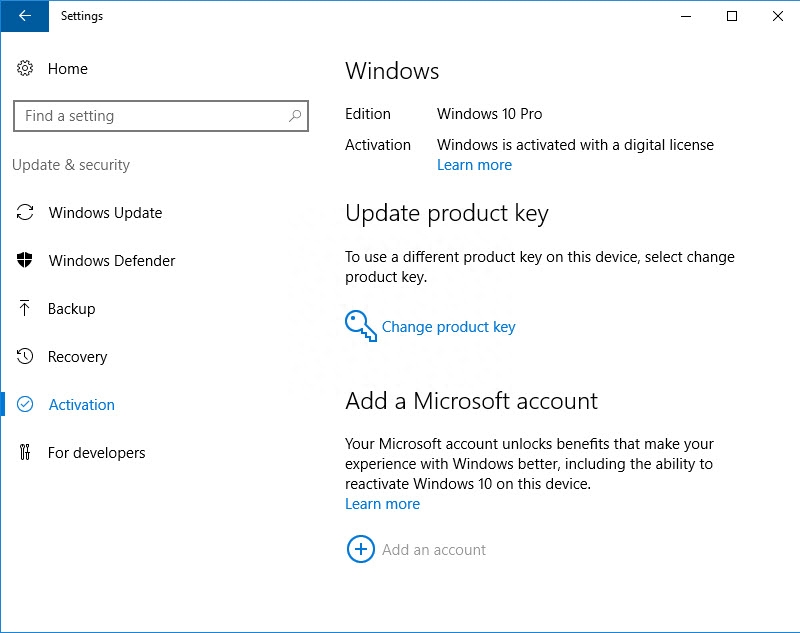Click the For developers tools icon
The width and height of the screenshot is (800, 633).
point(27,452)
